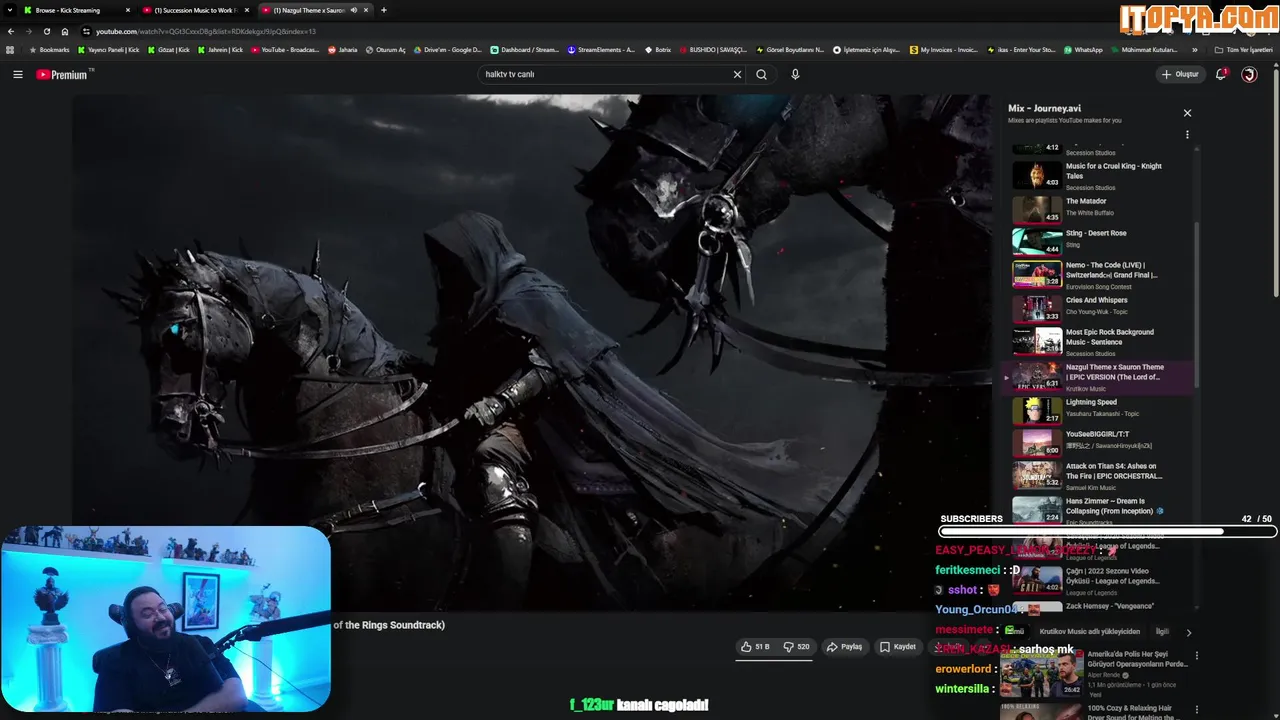This screenshot has width=1280, height=720.
Task: Open Tüm Yer İşaretleri folder
Action: click(x=1243, y=49)
